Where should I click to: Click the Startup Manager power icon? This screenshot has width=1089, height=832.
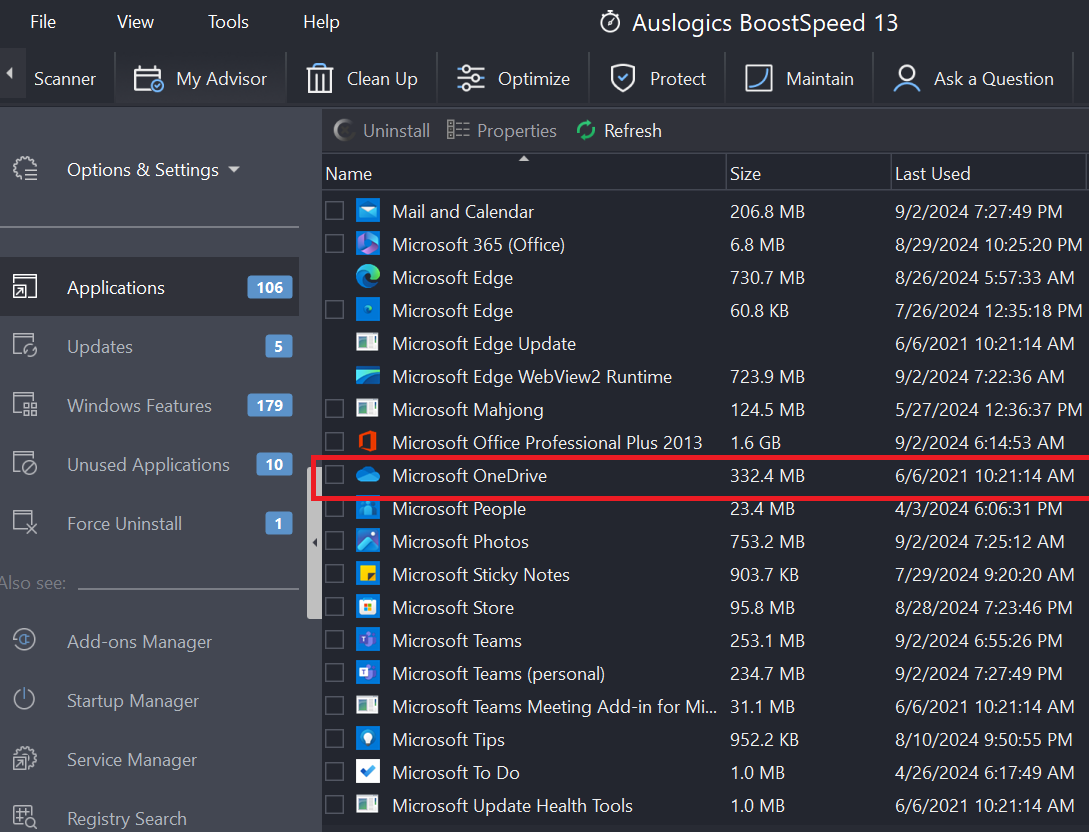(x=24, y=699)
